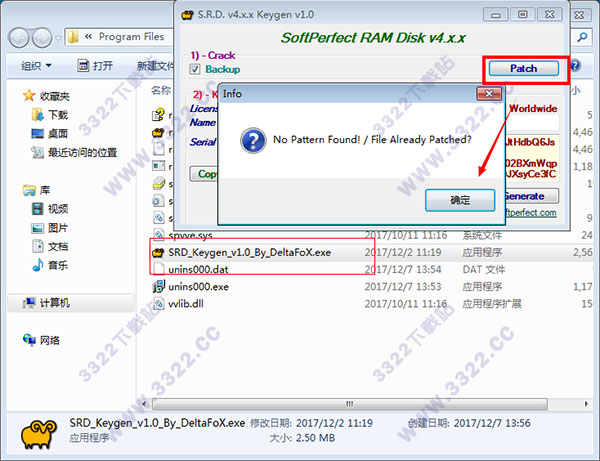The width and height of the screenshot is (600, 461).
Task: Close the Info dialog
Action: [489, 94]
